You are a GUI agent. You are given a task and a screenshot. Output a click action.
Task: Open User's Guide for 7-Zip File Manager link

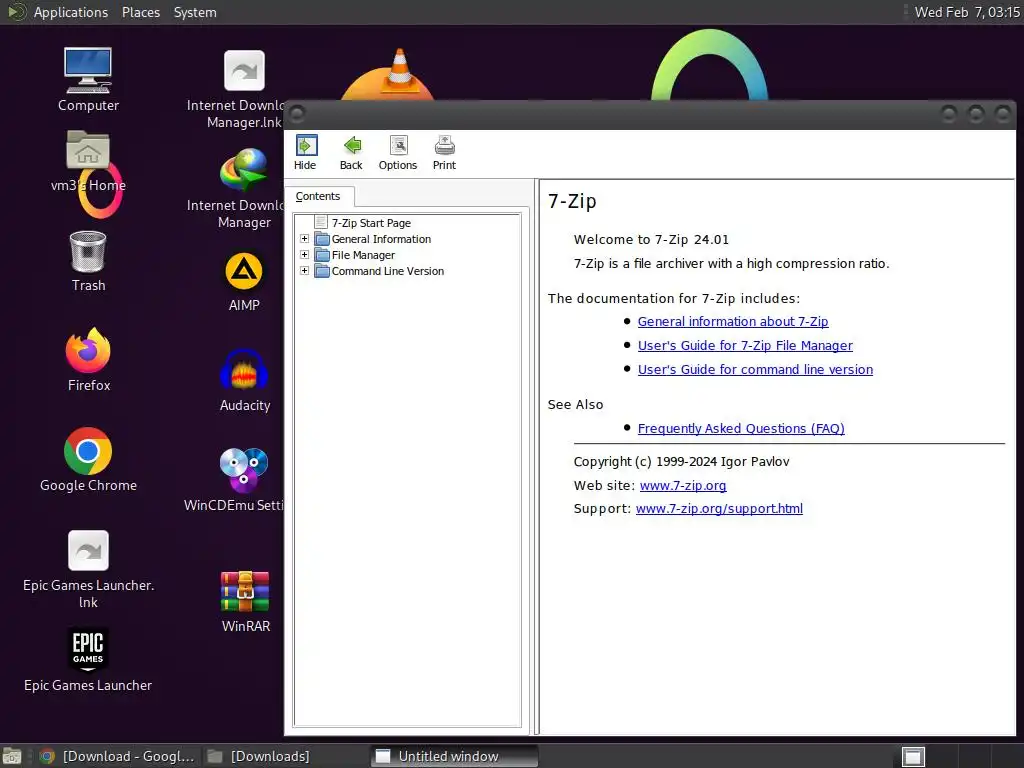[745, 345]
